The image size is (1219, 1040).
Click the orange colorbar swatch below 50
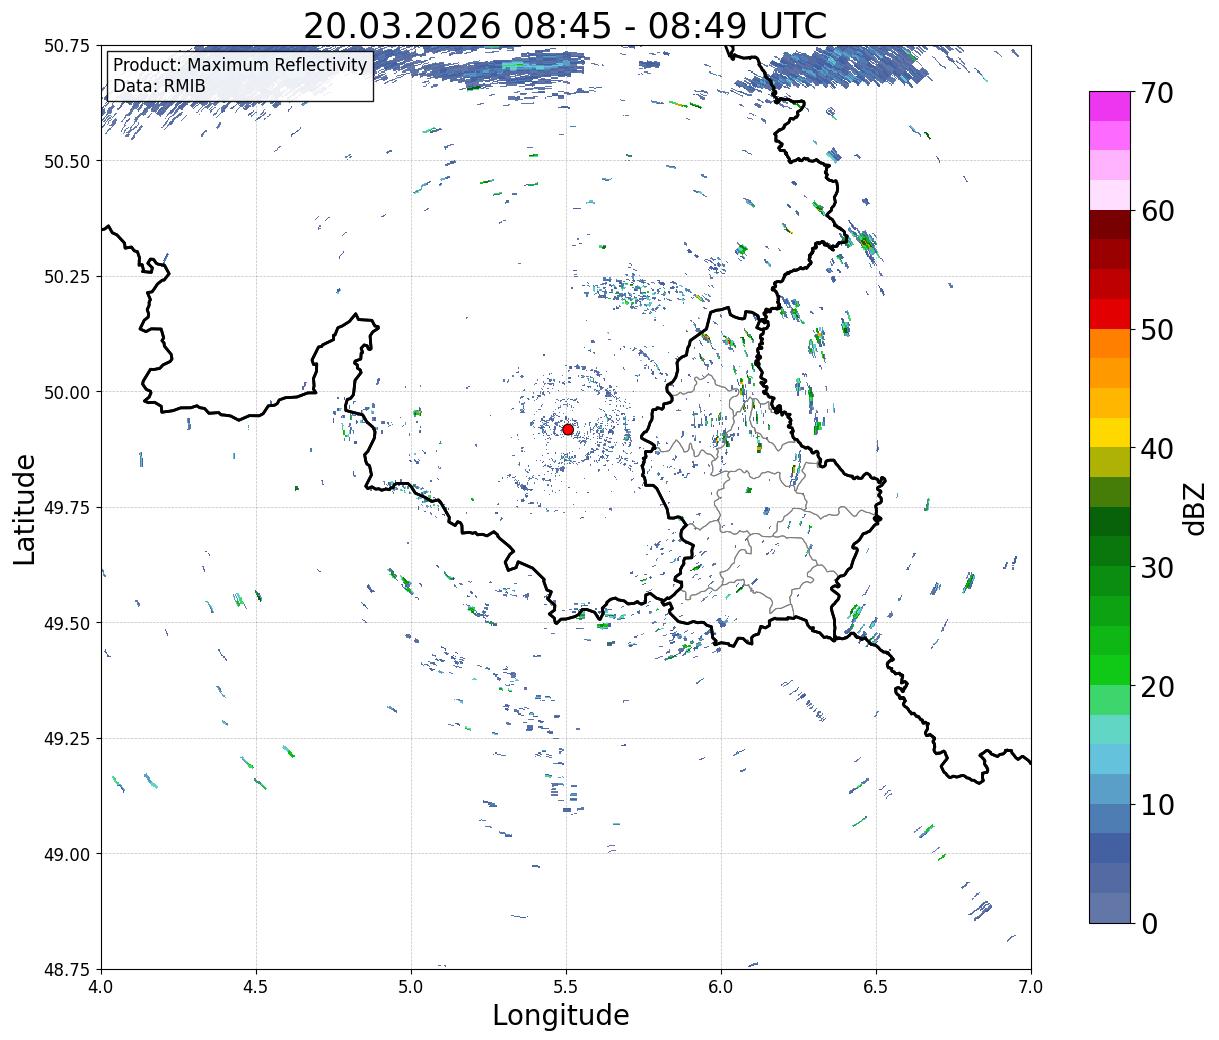click(x=1110, y=344)
